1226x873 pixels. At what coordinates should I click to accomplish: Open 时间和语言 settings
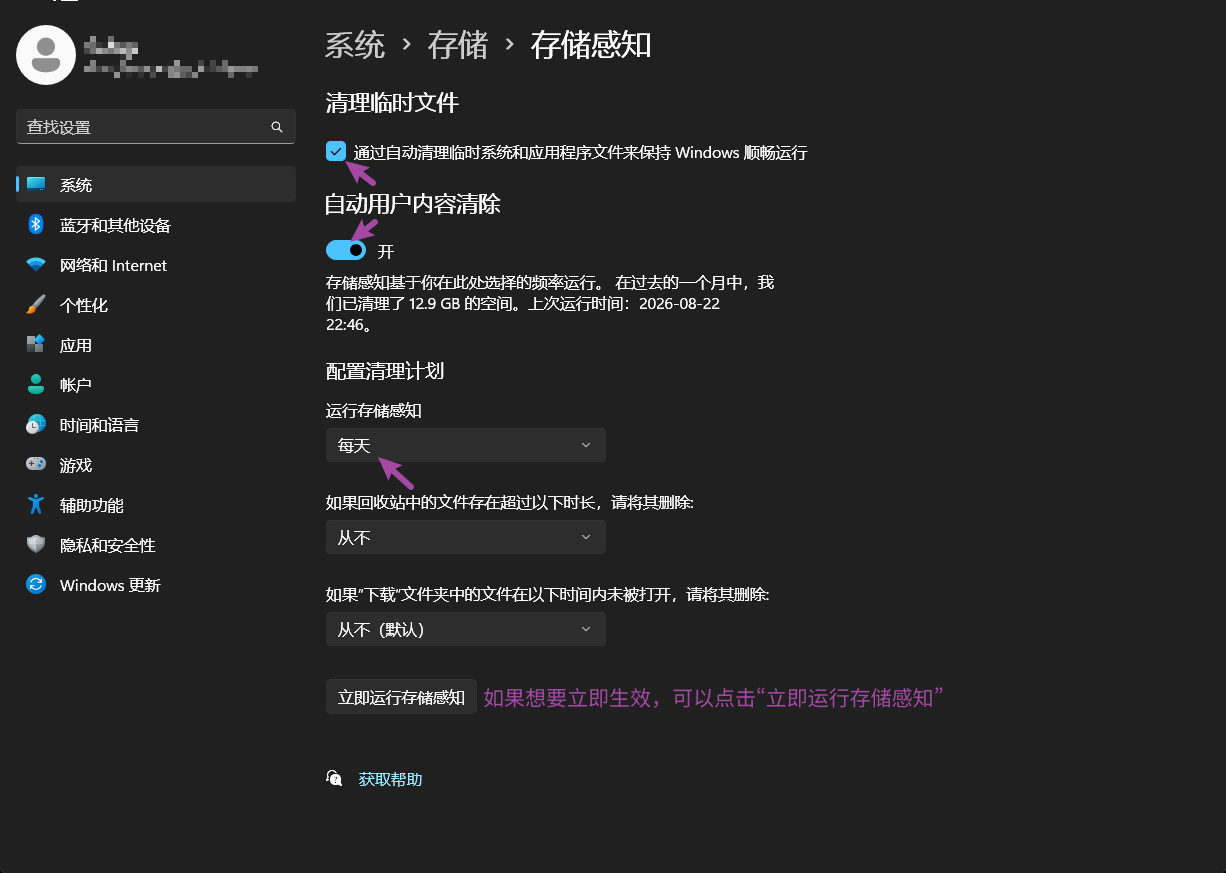click(x=156, y=424)
